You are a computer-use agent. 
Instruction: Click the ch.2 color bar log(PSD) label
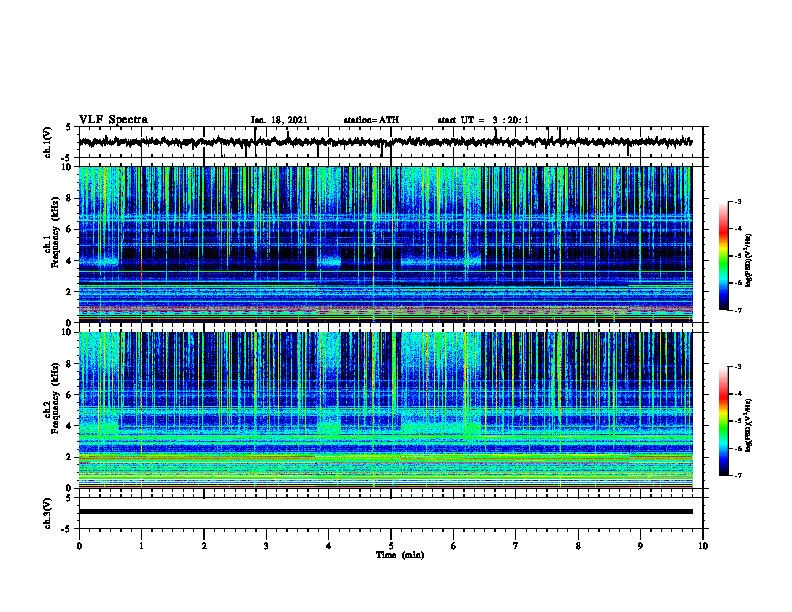tap(748, 426)
